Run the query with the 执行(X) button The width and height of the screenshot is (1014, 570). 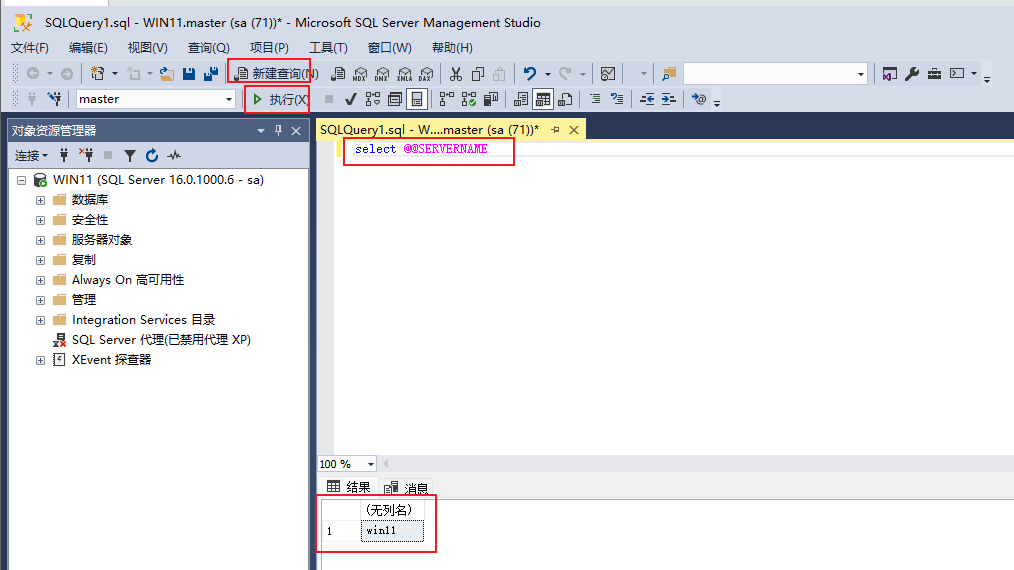pos(279,99)
